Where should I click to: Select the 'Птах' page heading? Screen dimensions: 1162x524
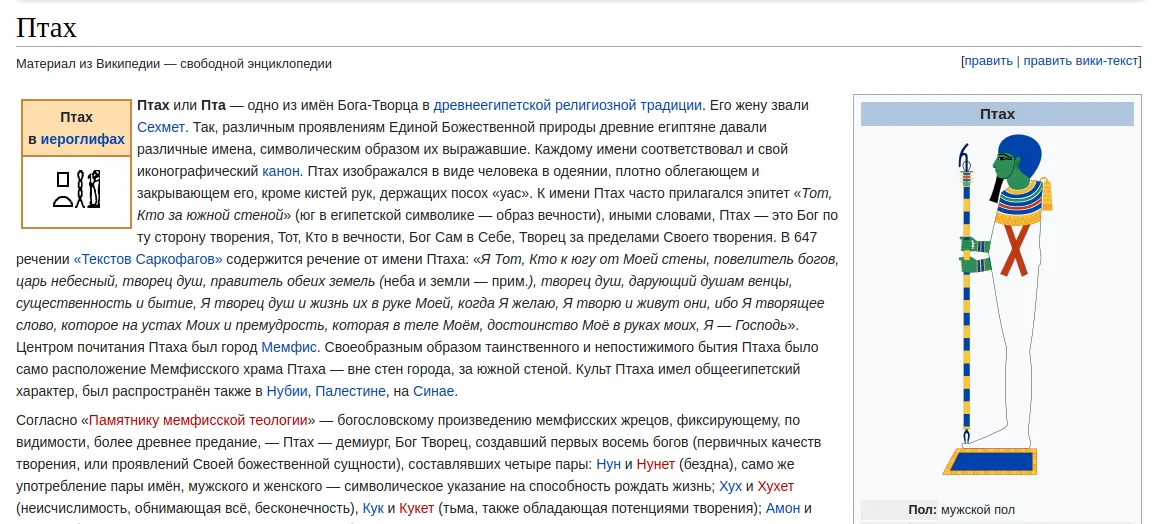(47, 28)
